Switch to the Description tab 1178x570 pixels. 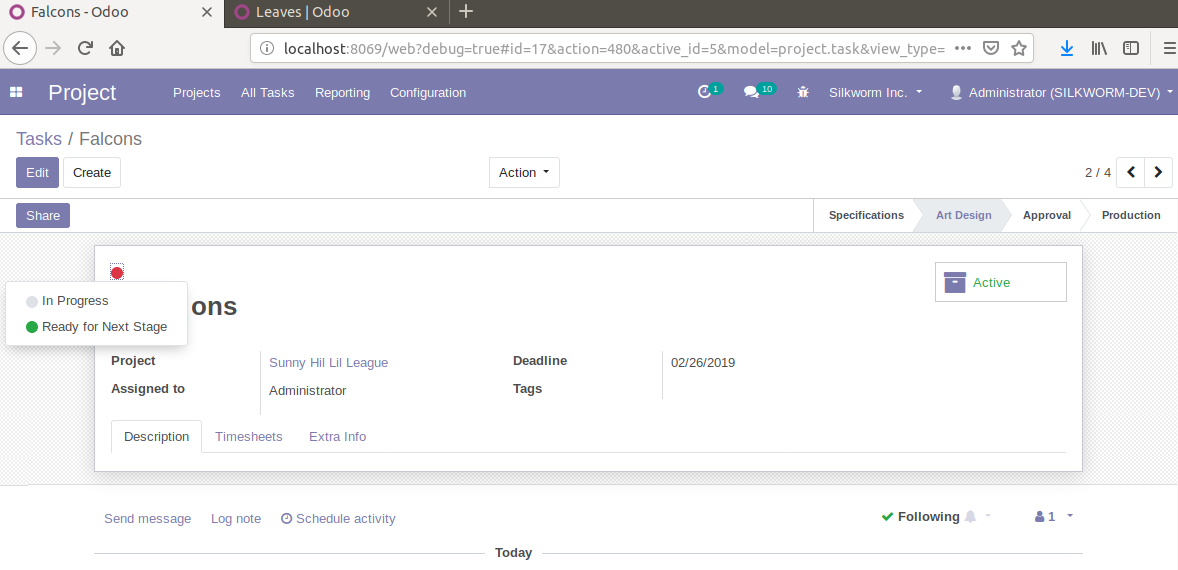point(156,436)
